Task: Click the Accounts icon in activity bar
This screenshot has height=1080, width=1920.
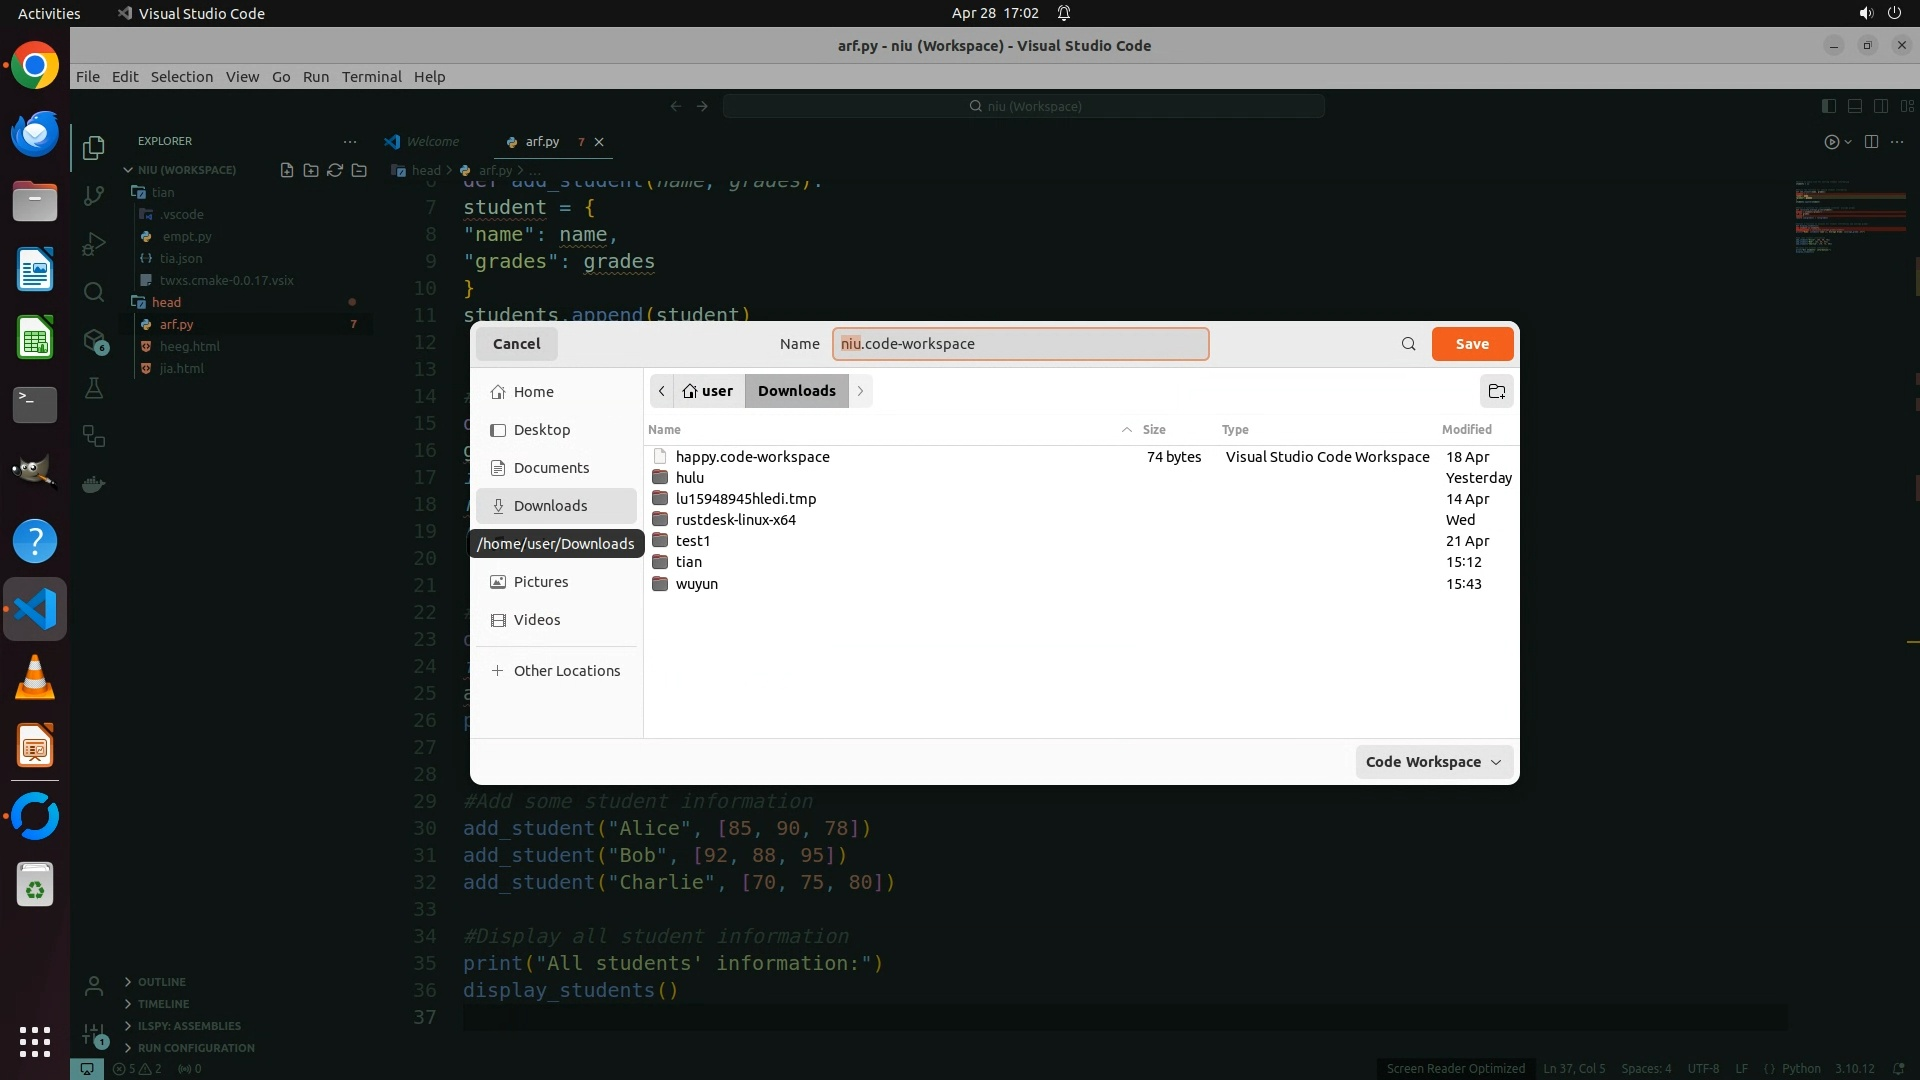Action: tap(94, 987)
